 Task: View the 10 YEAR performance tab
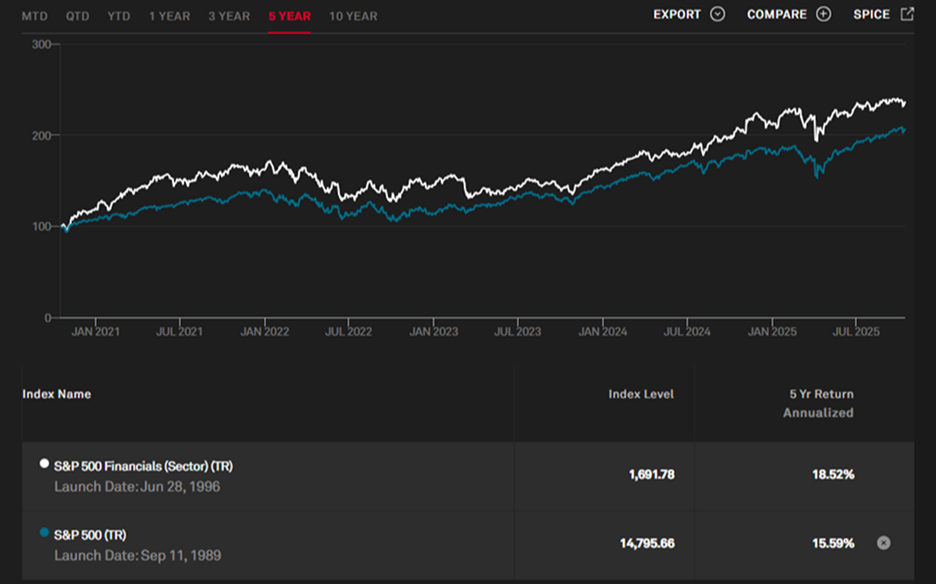click(353, 16)
